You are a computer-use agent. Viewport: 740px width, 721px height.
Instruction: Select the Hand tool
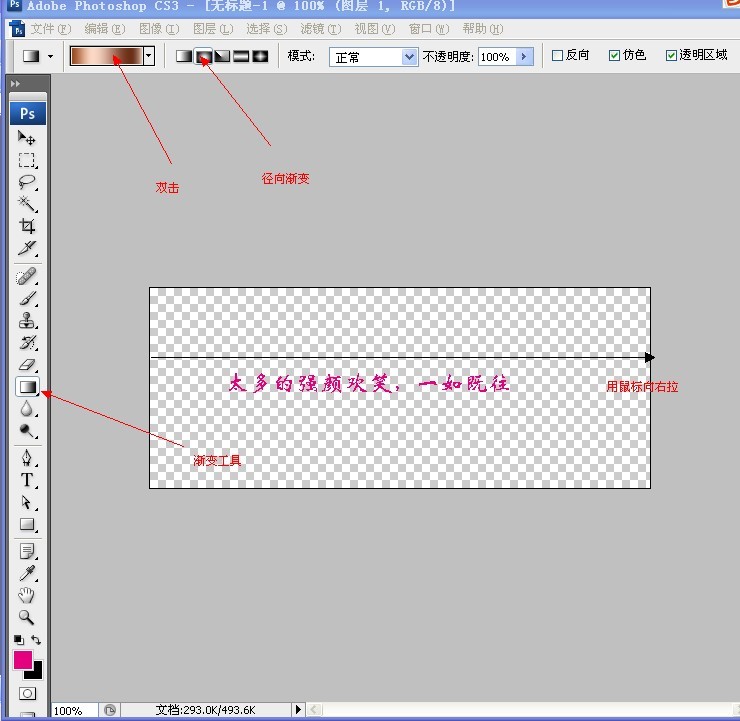[26, 595]
